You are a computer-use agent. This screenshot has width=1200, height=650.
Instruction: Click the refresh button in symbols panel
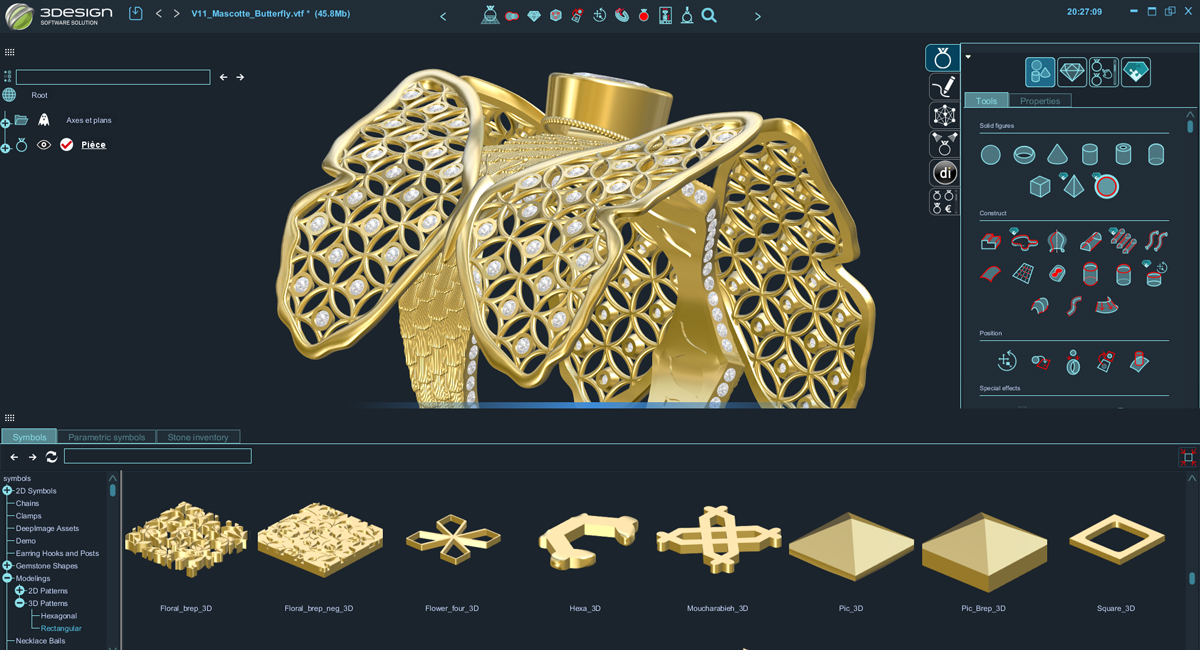52,457
